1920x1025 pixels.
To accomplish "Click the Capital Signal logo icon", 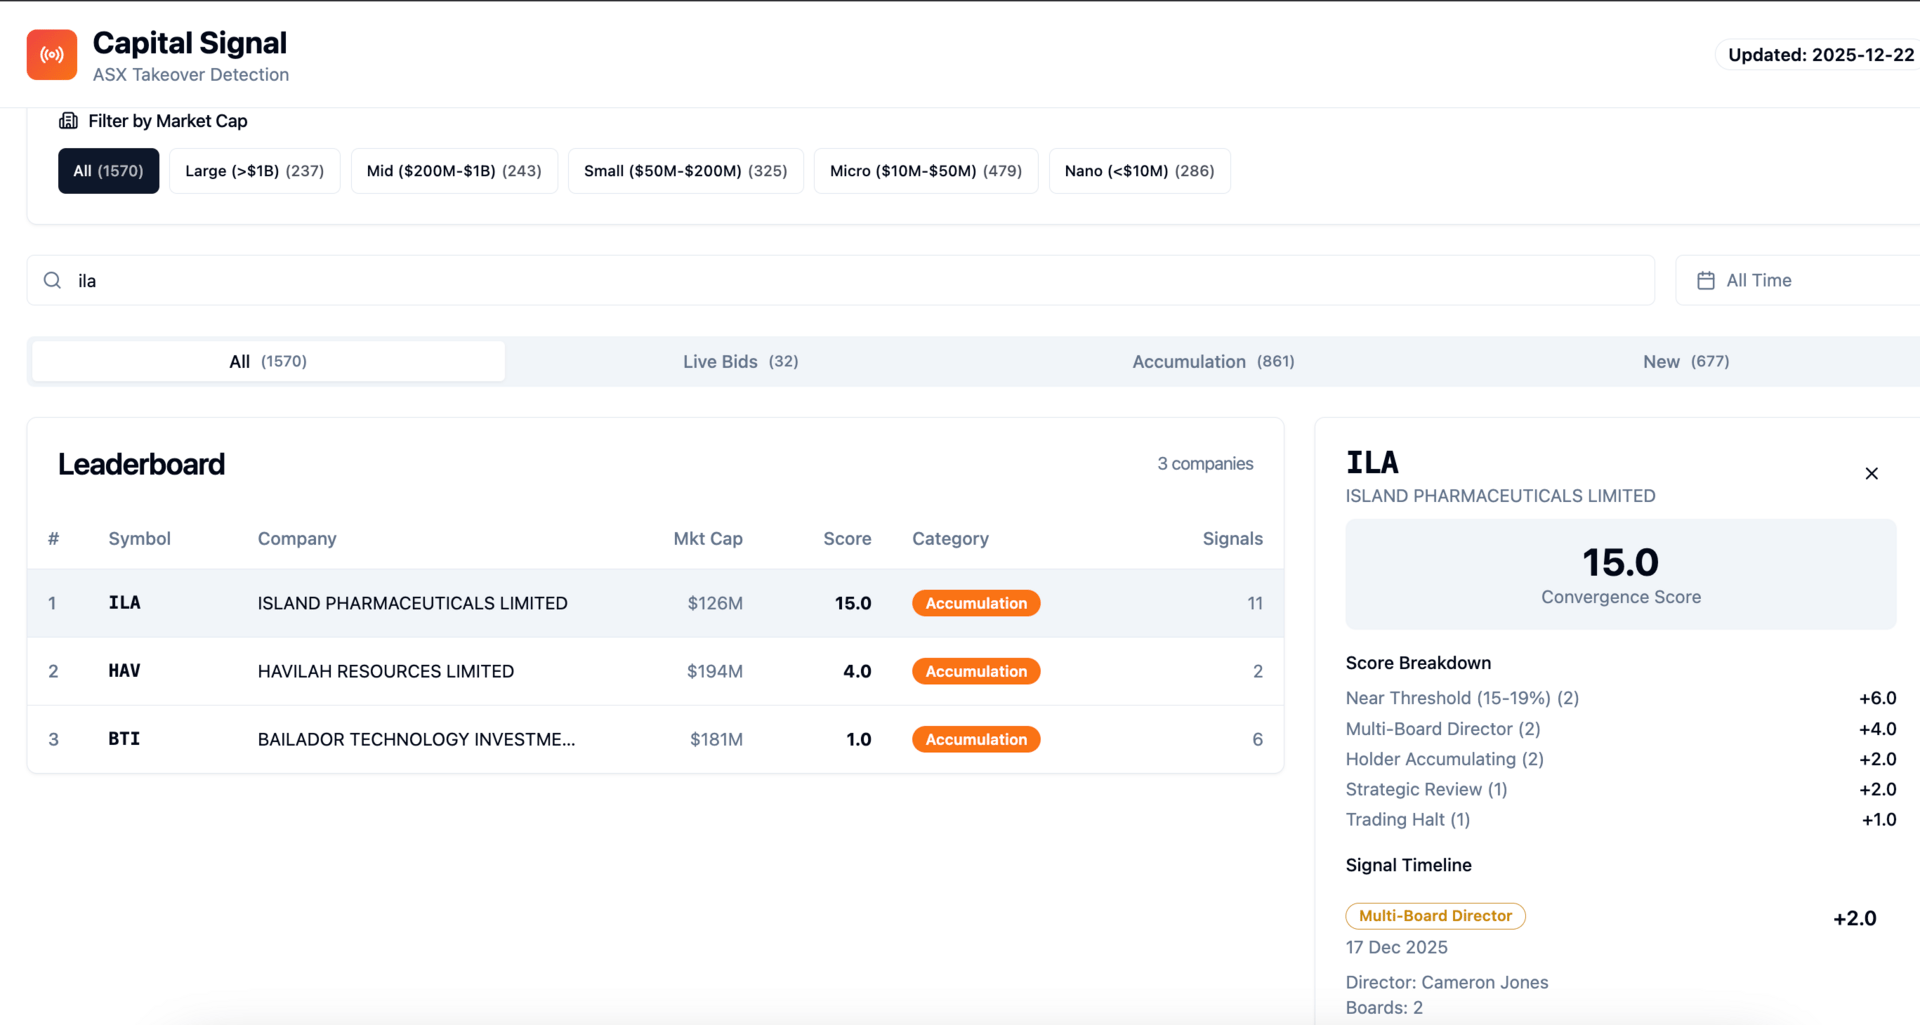I will click(52, 55).
